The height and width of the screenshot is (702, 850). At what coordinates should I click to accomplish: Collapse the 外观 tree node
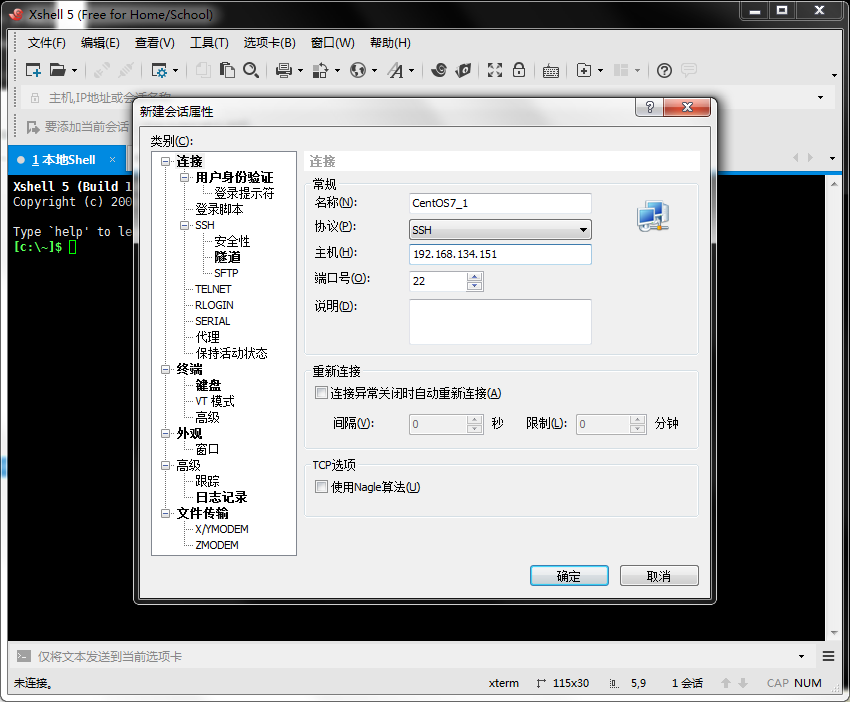click(166, 433)
